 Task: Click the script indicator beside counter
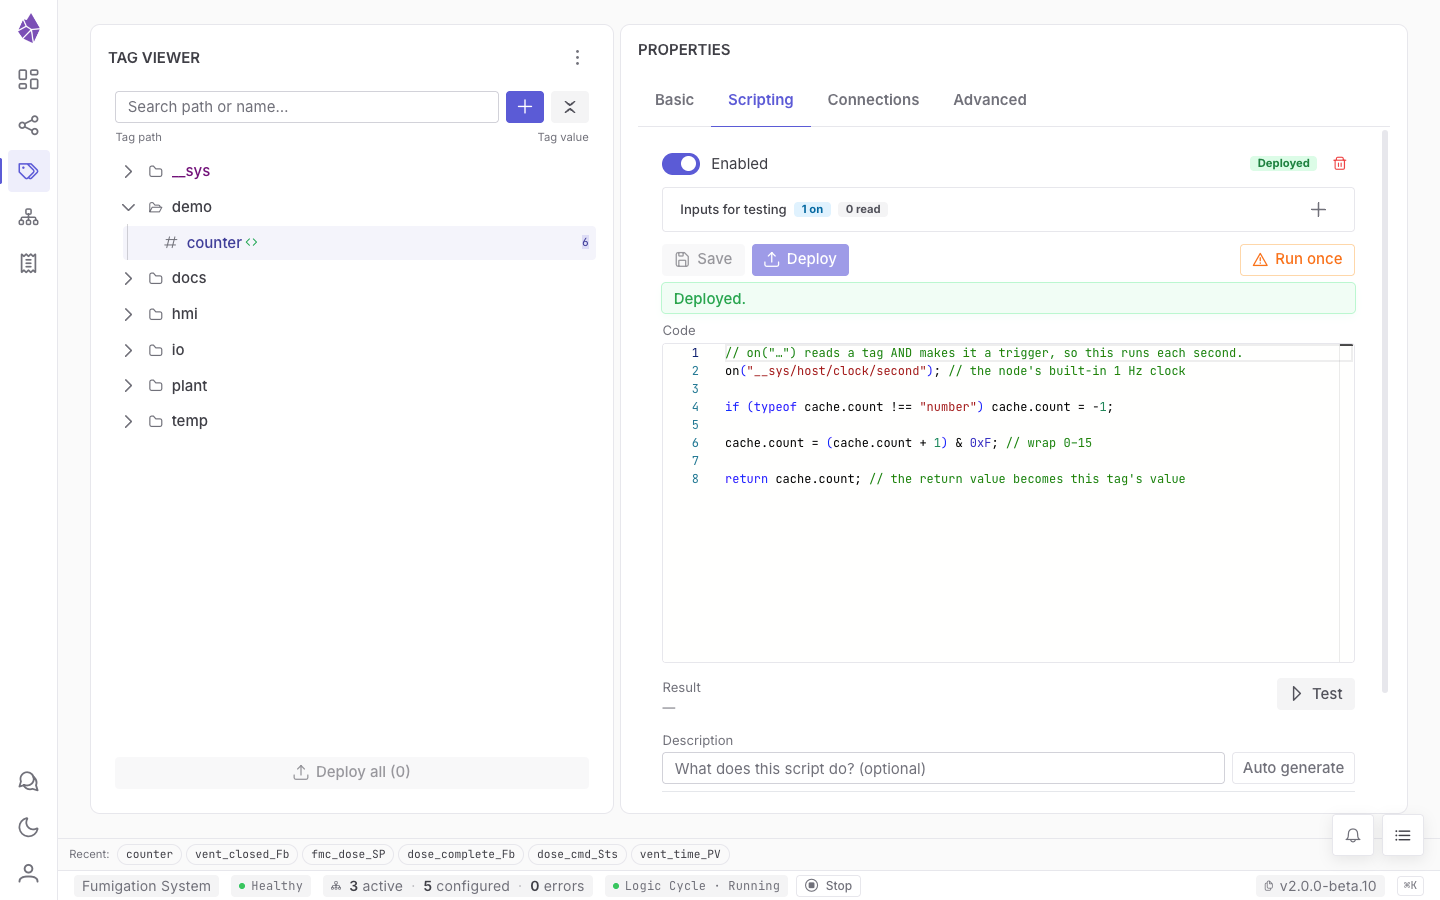(x=252, y=243)
